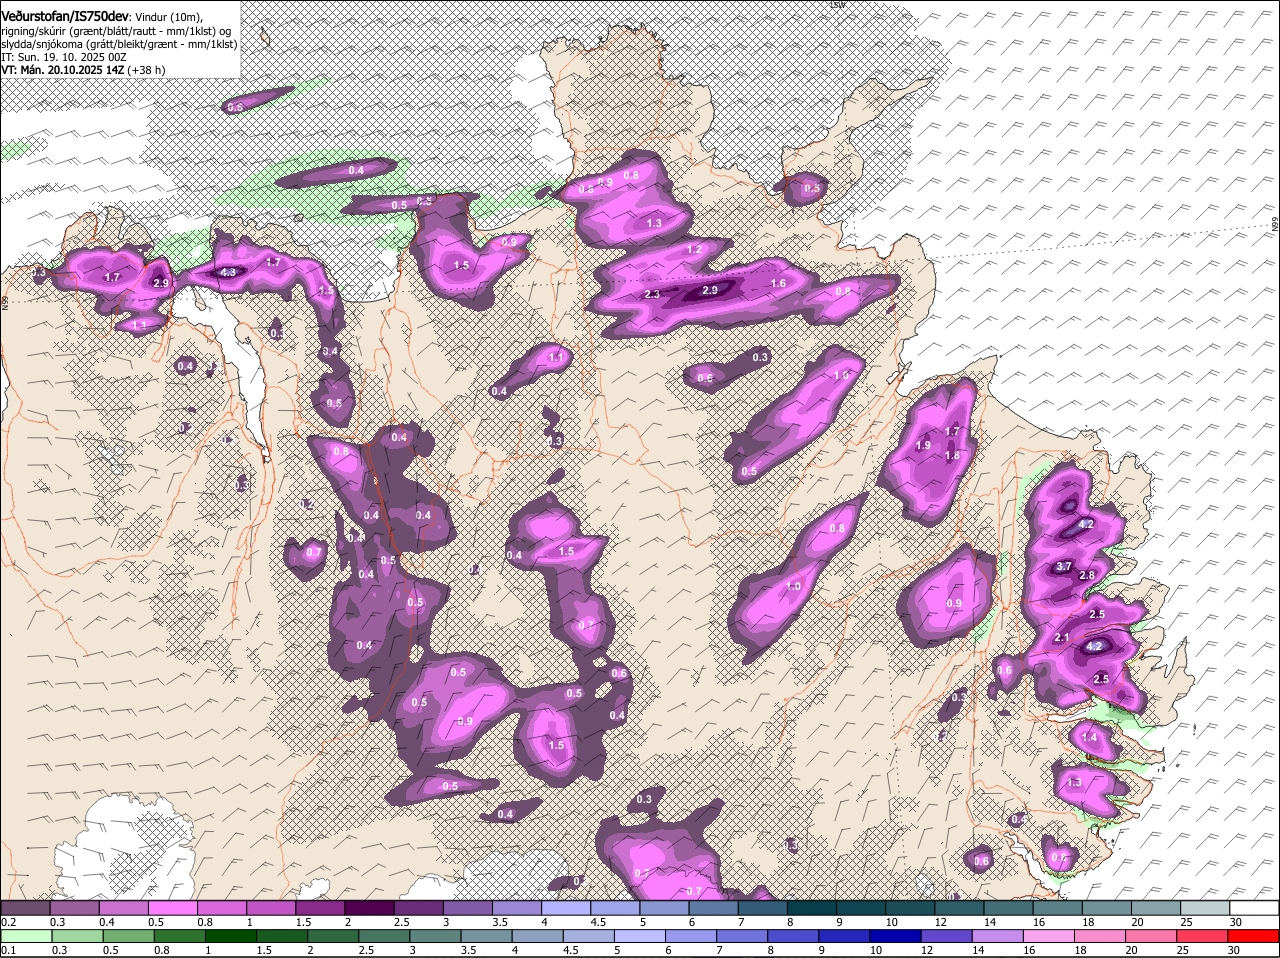The image size is (1280, 958).
Task: Click the 2.3 precipitation value on the map
Action: coord(652,294)
